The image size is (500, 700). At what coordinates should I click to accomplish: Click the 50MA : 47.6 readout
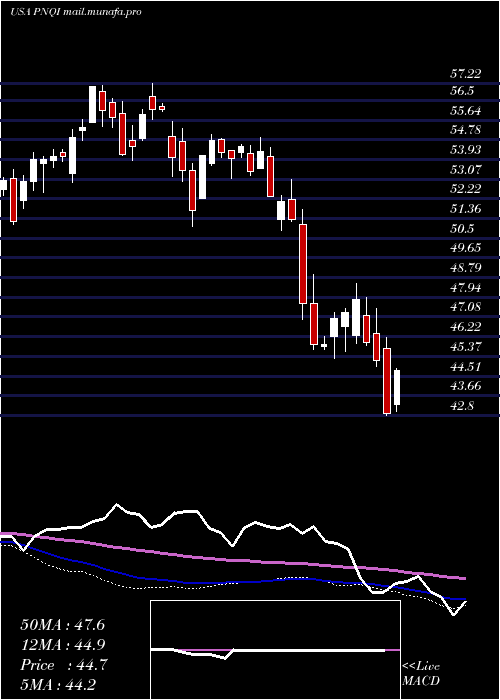62,625
